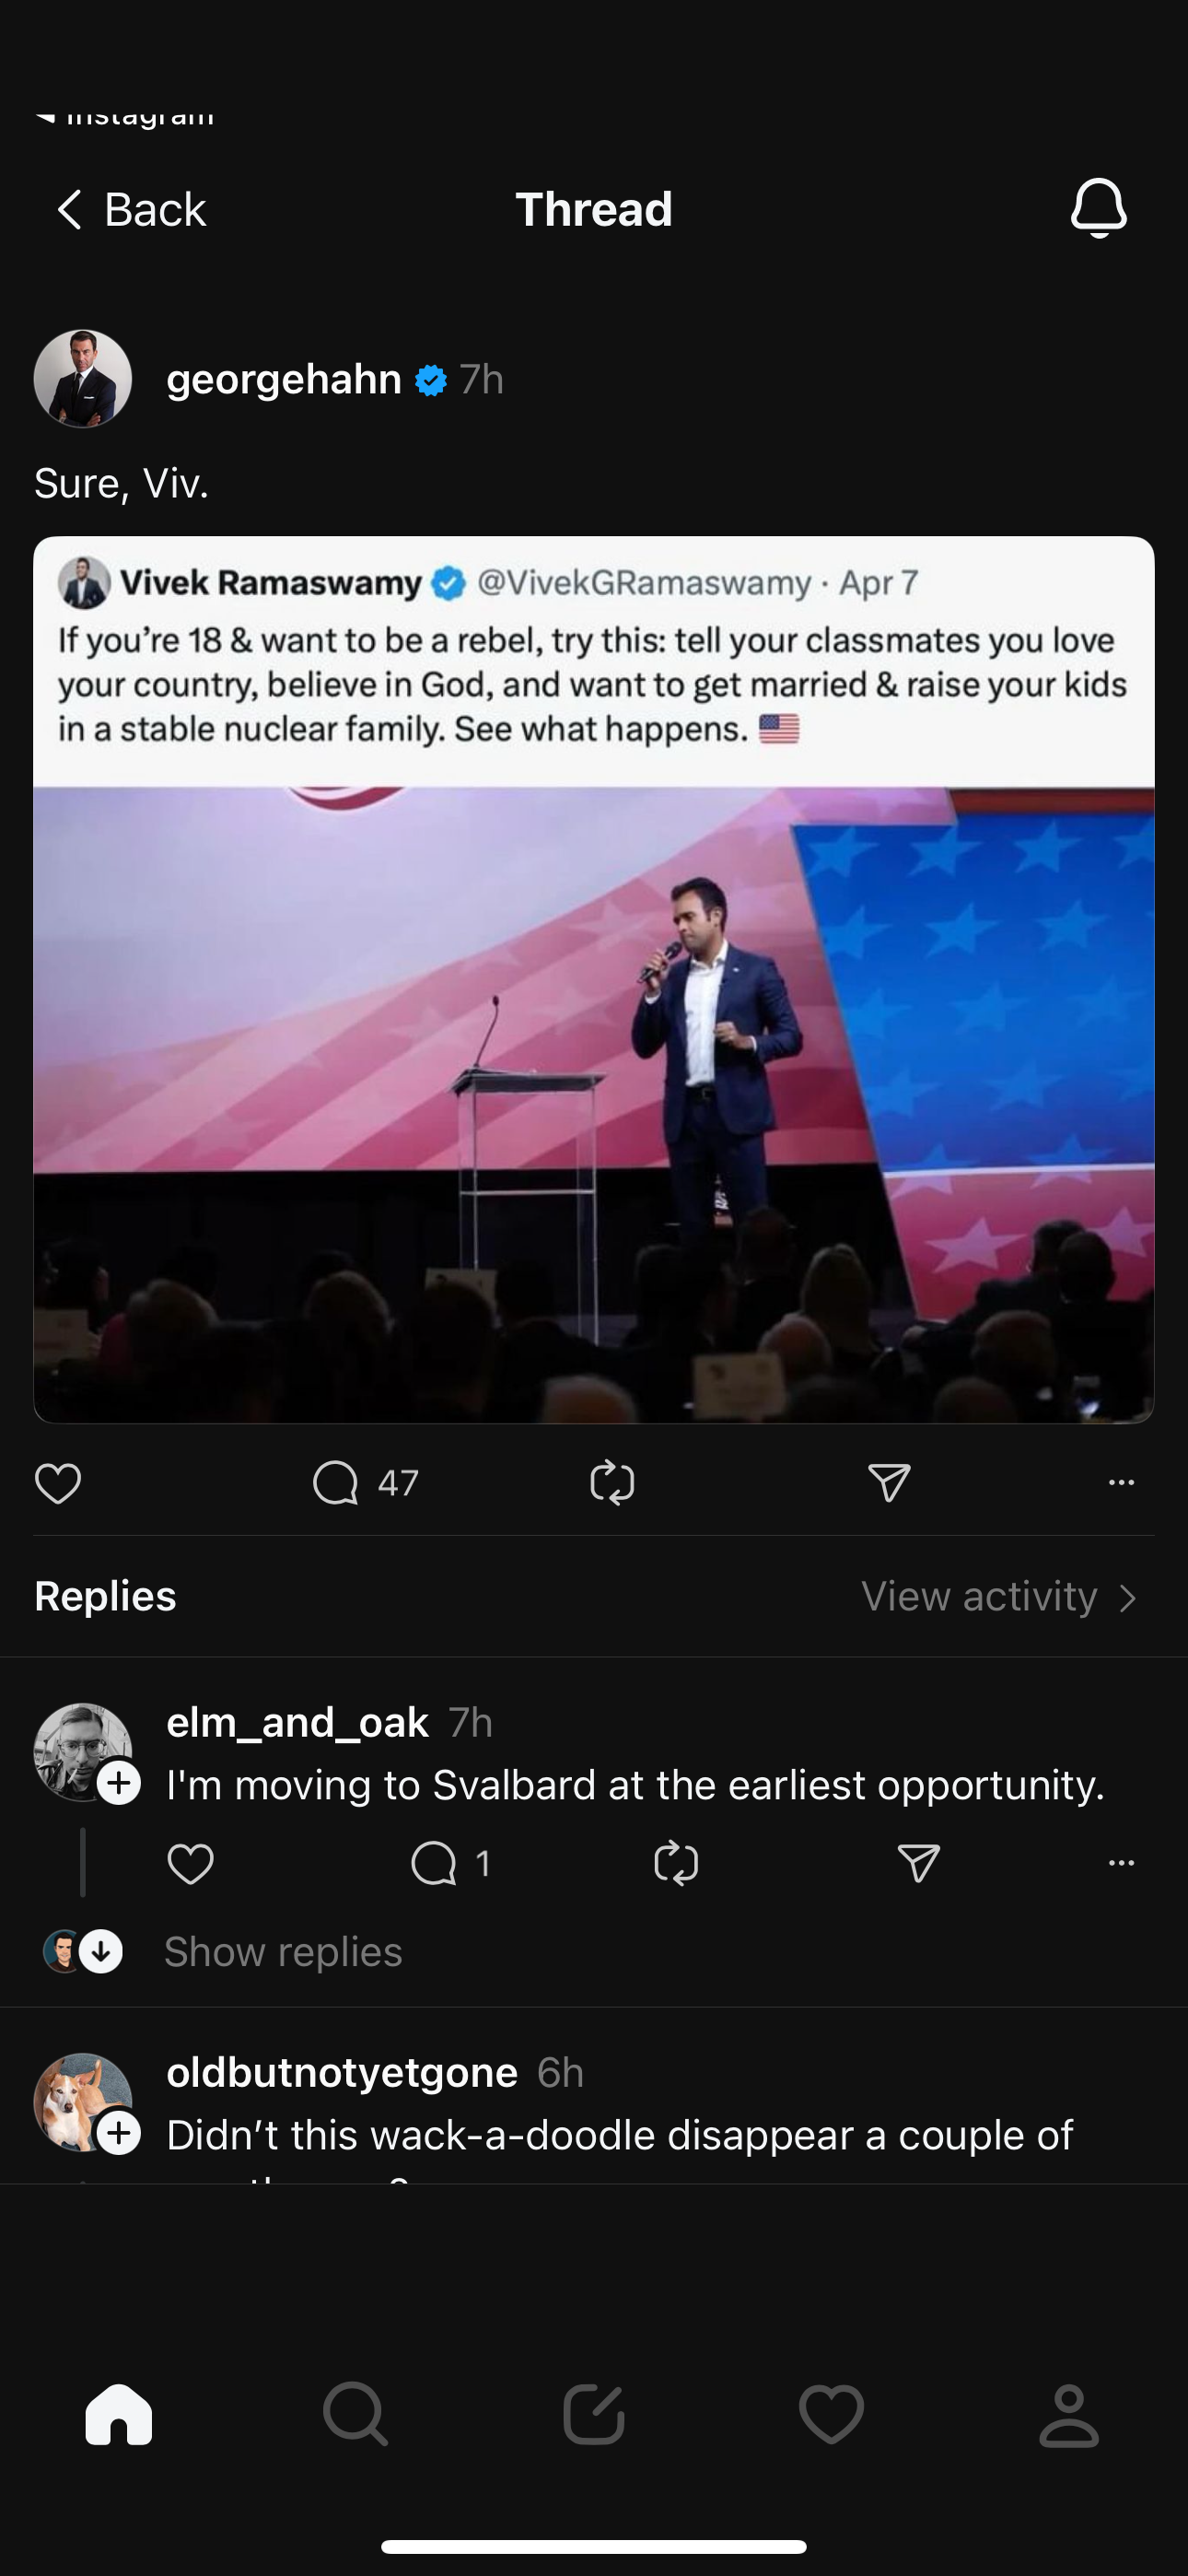
Task: Reply to elm_and_oak's comment
Action: tap(434, 1863)
